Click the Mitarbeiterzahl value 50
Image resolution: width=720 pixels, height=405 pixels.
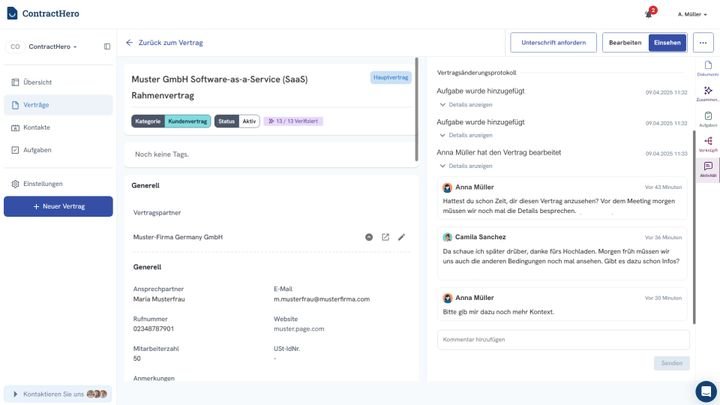(137, 359)
